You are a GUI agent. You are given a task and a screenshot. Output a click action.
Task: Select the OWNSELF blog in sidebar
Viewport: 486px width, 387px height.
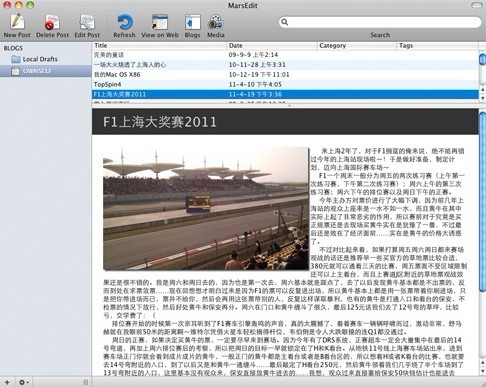(x=46, y=71)
